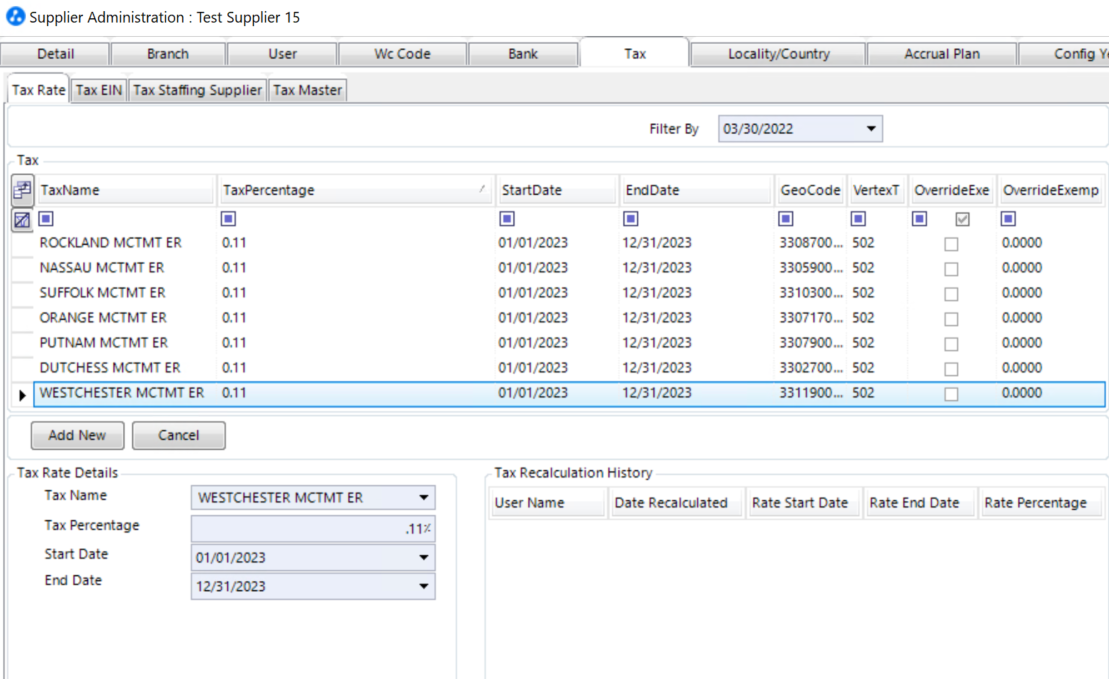This screenshot has width=1109, height=679.
Task: Open the grid column chooser icon
Action: 22,190
